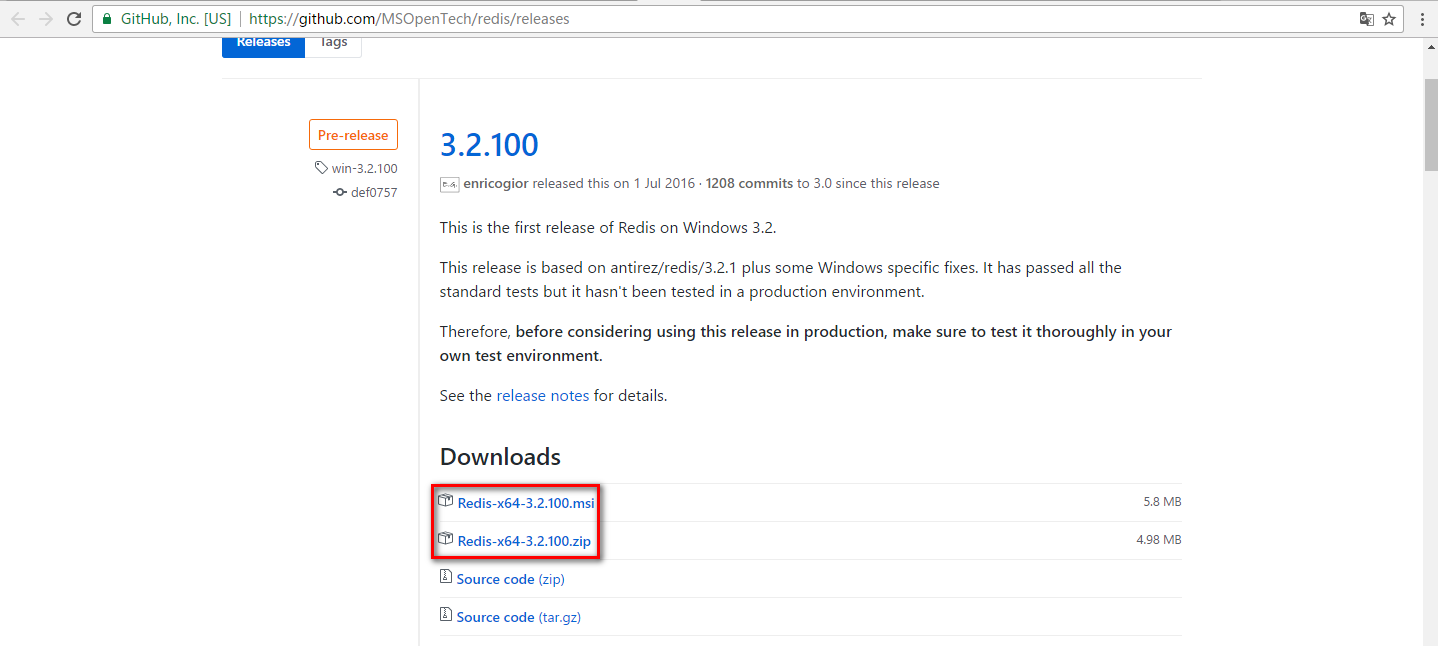1438x646 pixels.
Task: Click the scrollbar up arrow
Action: point(1430,47)
